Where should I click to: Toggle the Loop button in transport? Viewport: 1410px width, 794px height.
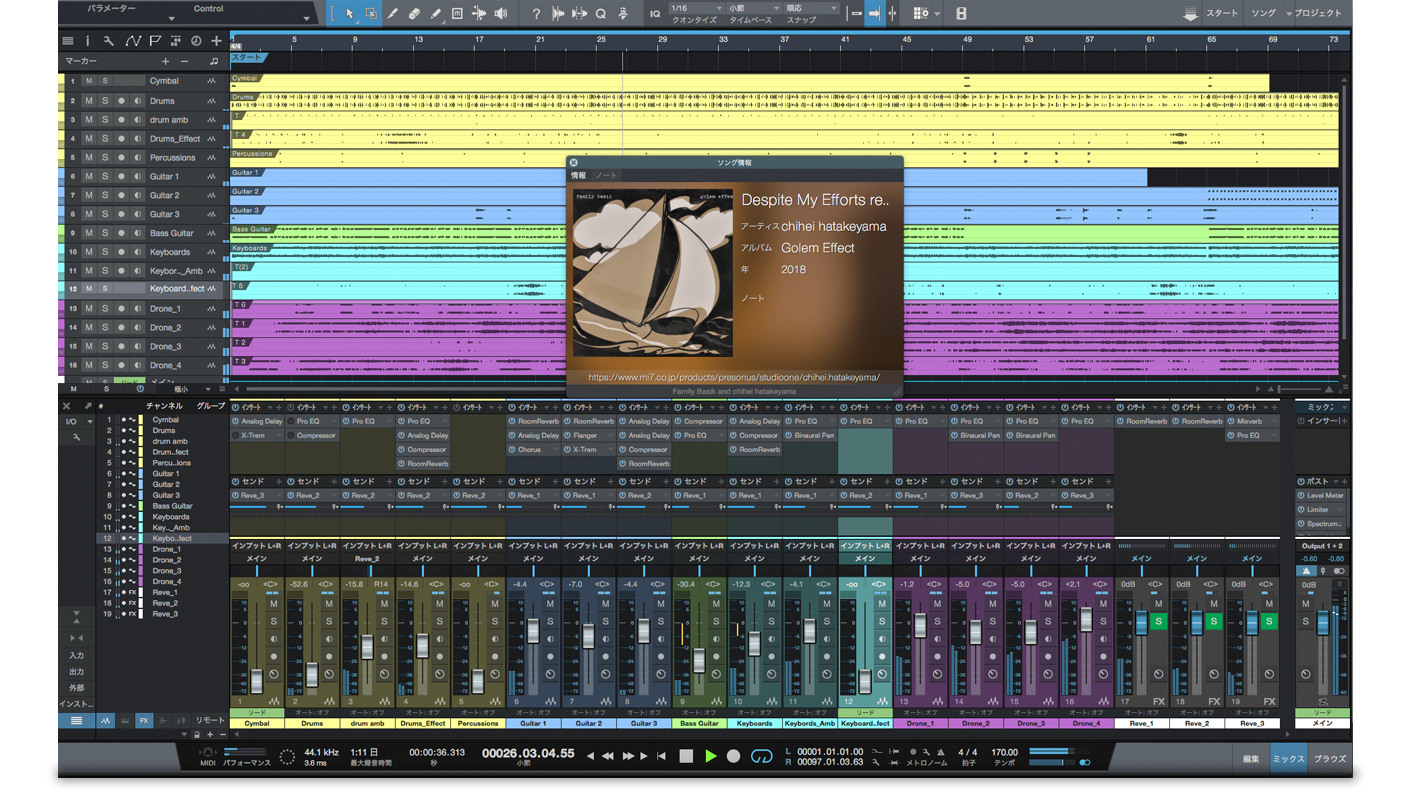tap(762, 756)
